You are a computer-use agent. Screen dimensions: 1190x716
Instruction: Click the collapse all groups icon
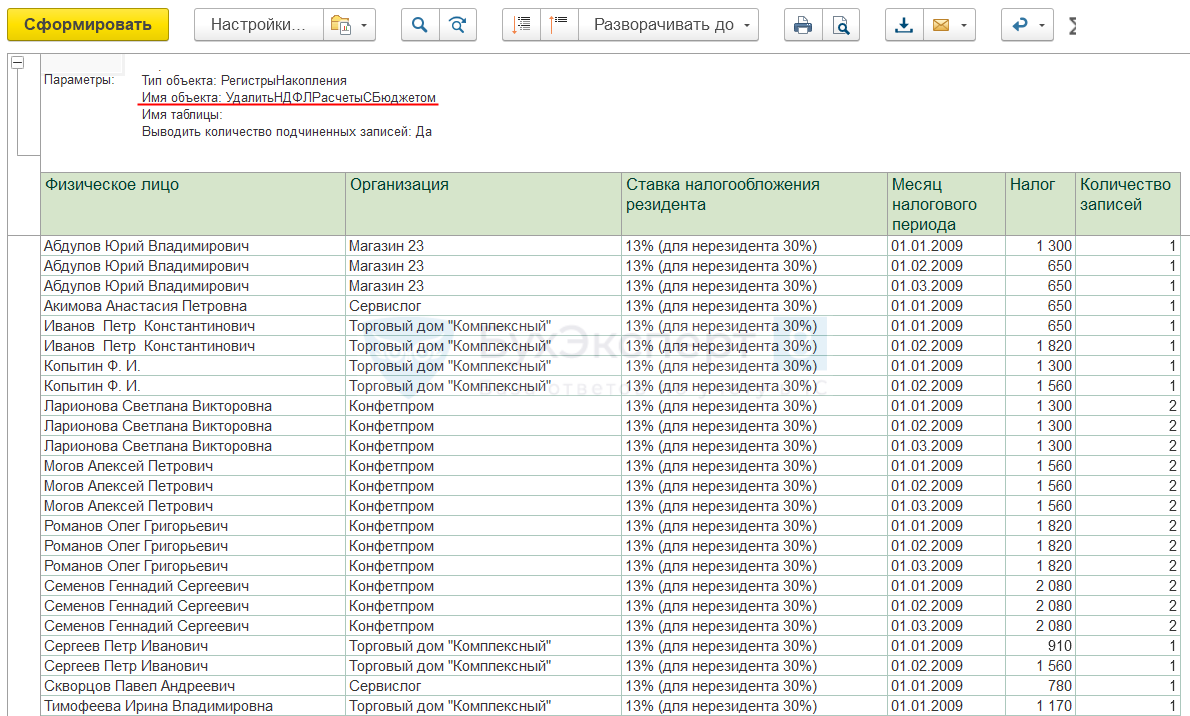521,25
